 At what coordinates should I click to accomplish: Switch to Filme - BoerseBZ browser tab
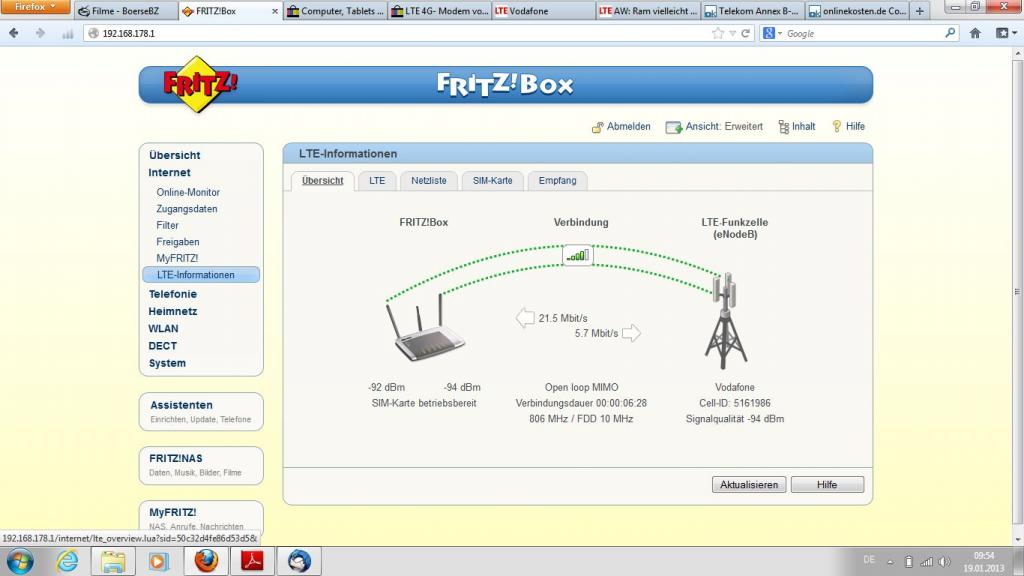(x=125, y=11)
